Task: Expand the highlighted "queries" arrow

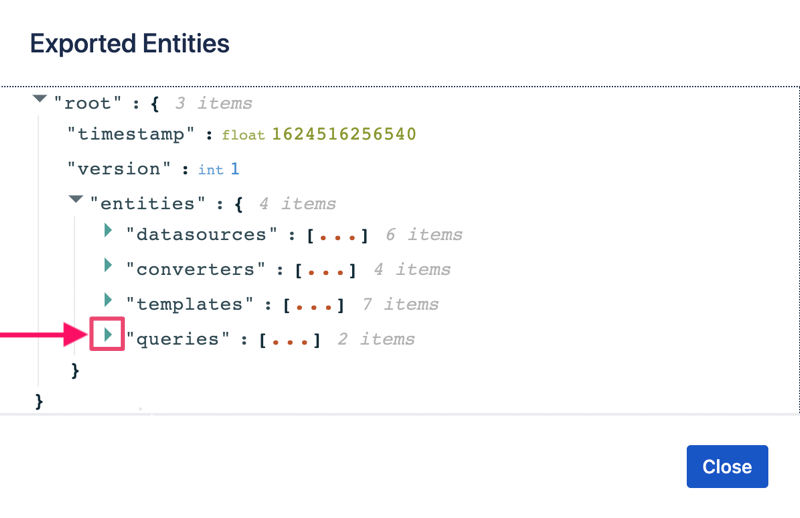Action: [108, 334]
